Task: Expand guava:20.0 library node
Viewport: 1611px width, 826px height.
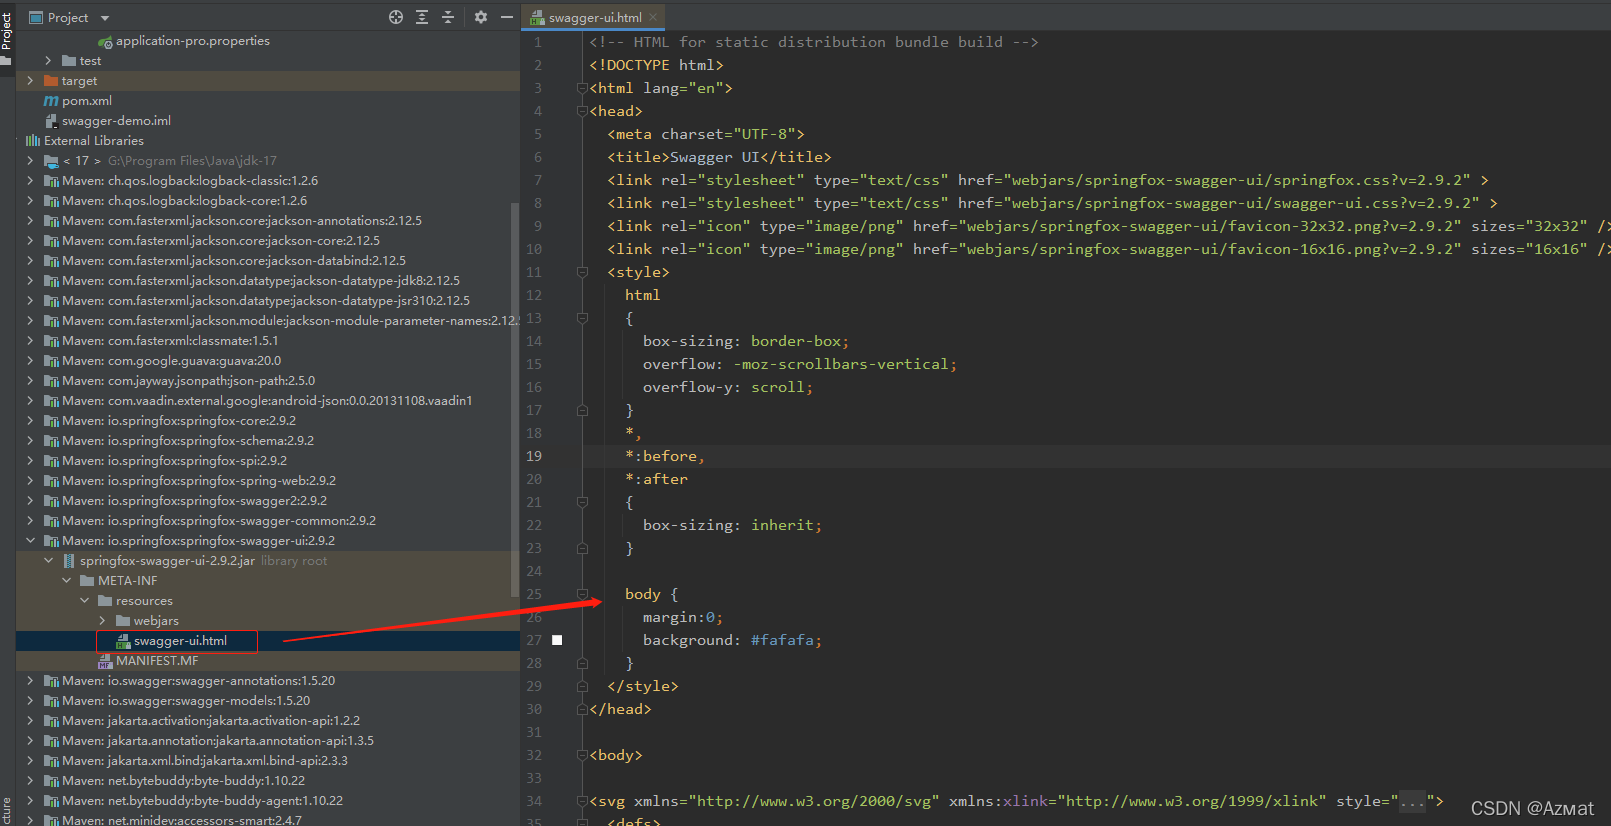Action: 30,361
